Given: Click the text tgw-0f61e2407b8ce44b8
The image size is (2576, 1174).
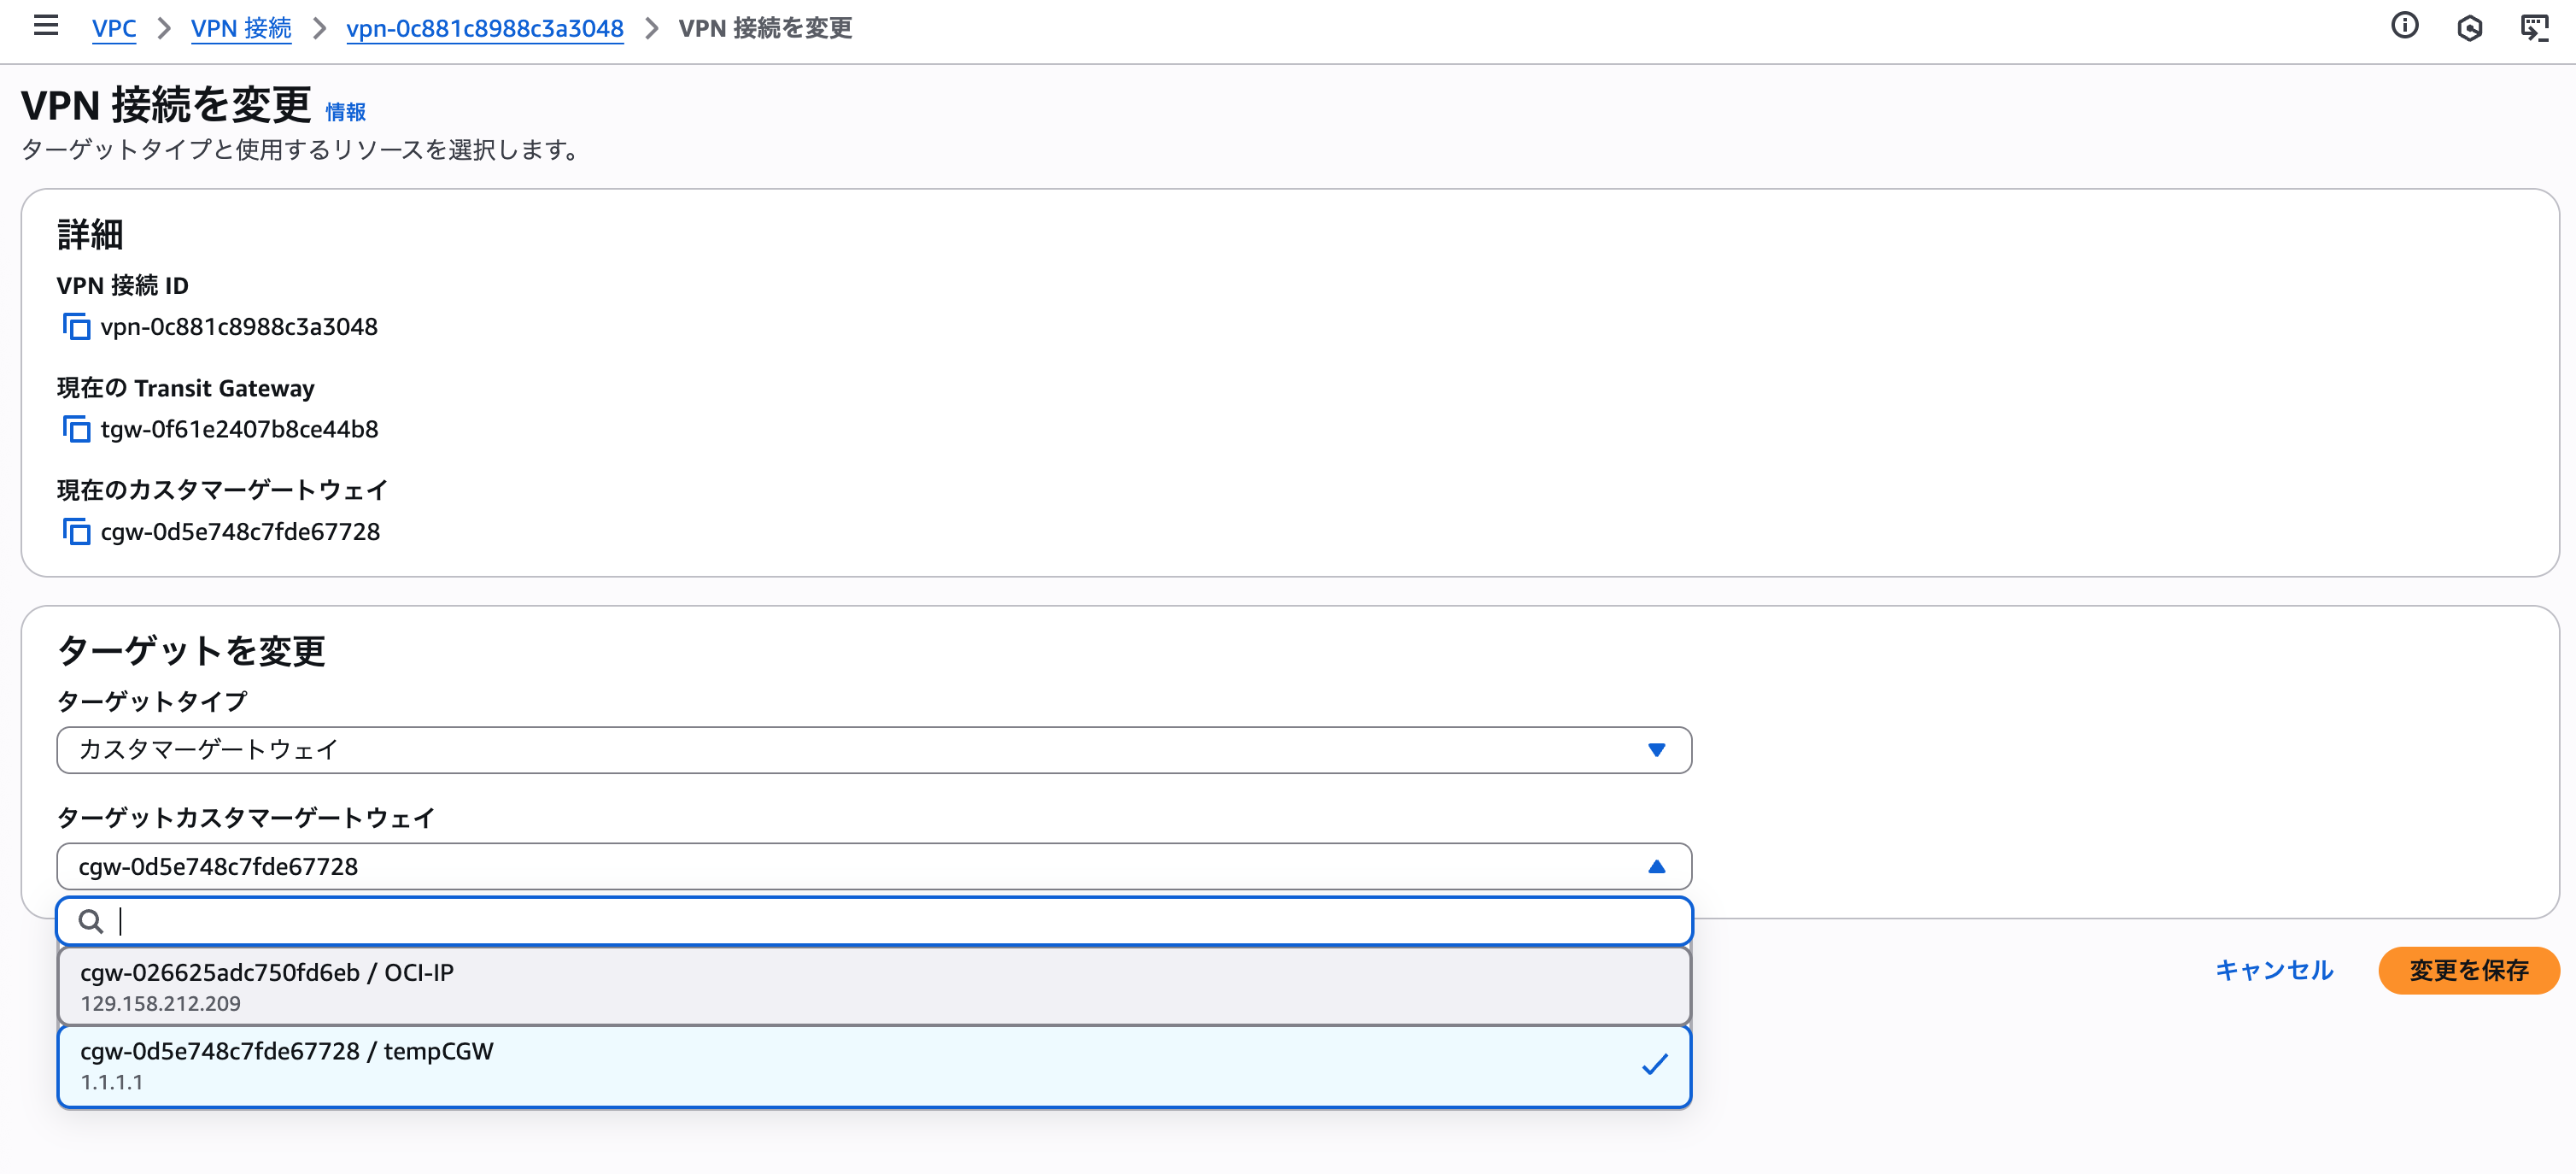Looking at the screenshot, I should (x=239, y=429).
